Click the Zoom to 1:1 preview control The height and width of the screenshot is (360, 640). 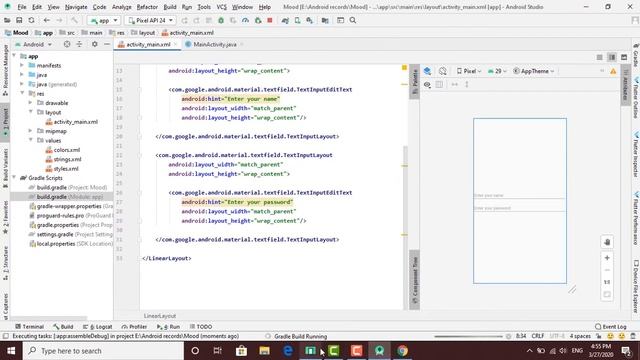click(x=607, y=282)
